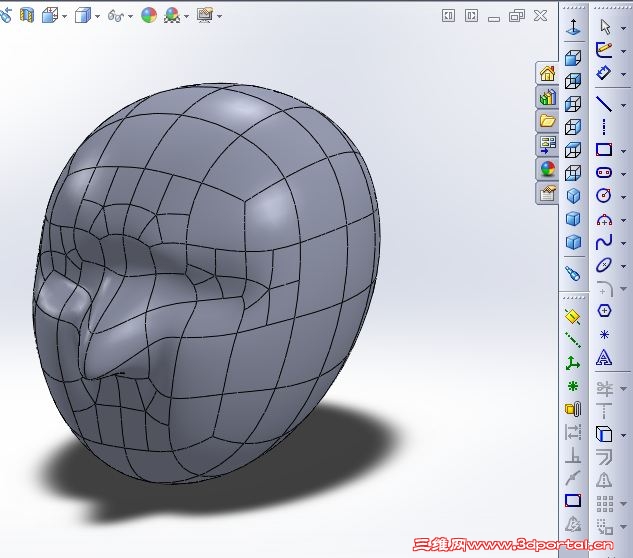This screenshot has height=558, width=633.
Task: Insert a Coordinate System
Action: [x=573, y=363]
